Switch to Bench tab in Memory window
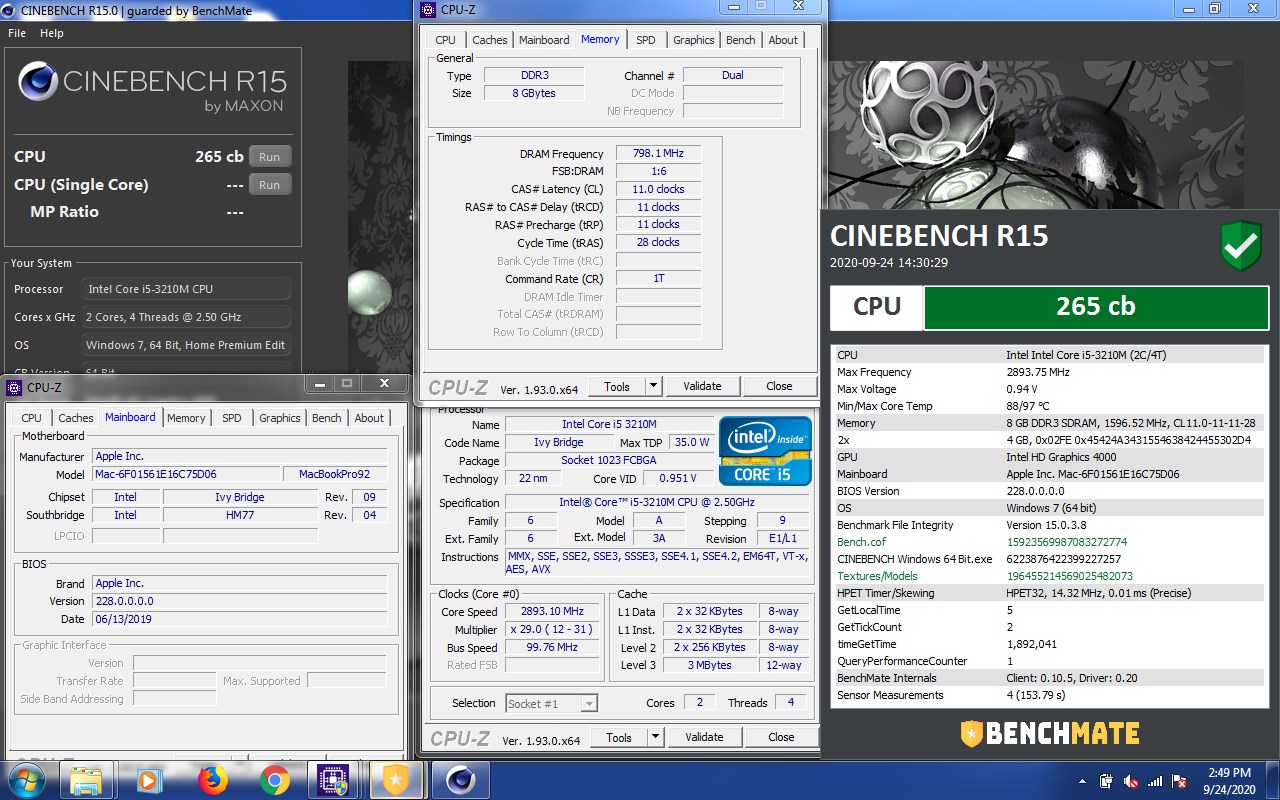 coord(741,40)
